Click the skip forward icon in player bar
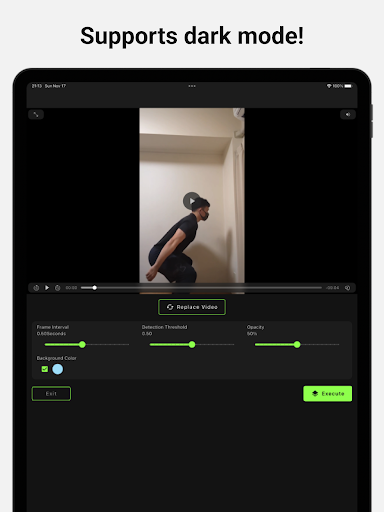This screenshot has height=512, width=384. pos(58,288)
